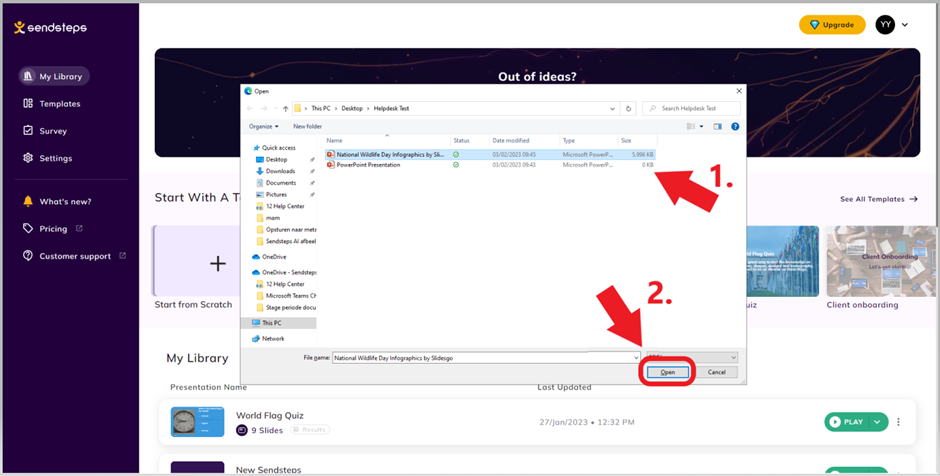
Task: Click the Change your view icon
Action: (x=691, y=126)
